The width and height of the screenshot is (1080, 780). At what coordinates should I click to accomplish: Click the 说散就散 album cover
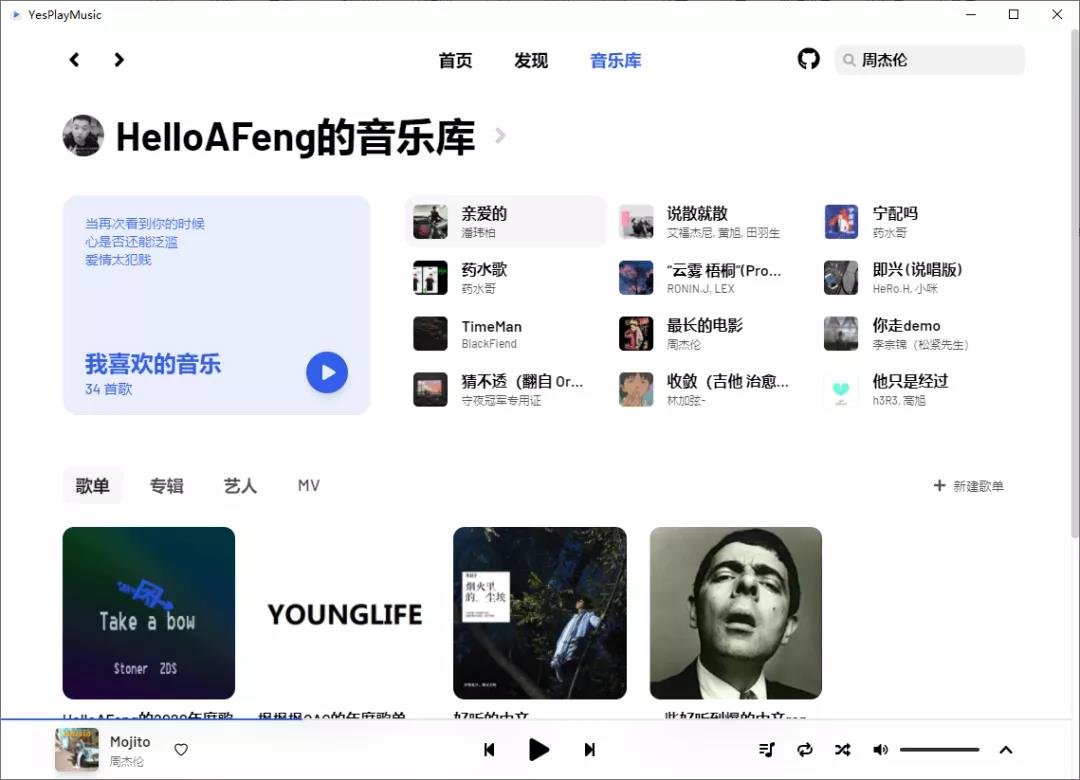pos(636,221)
